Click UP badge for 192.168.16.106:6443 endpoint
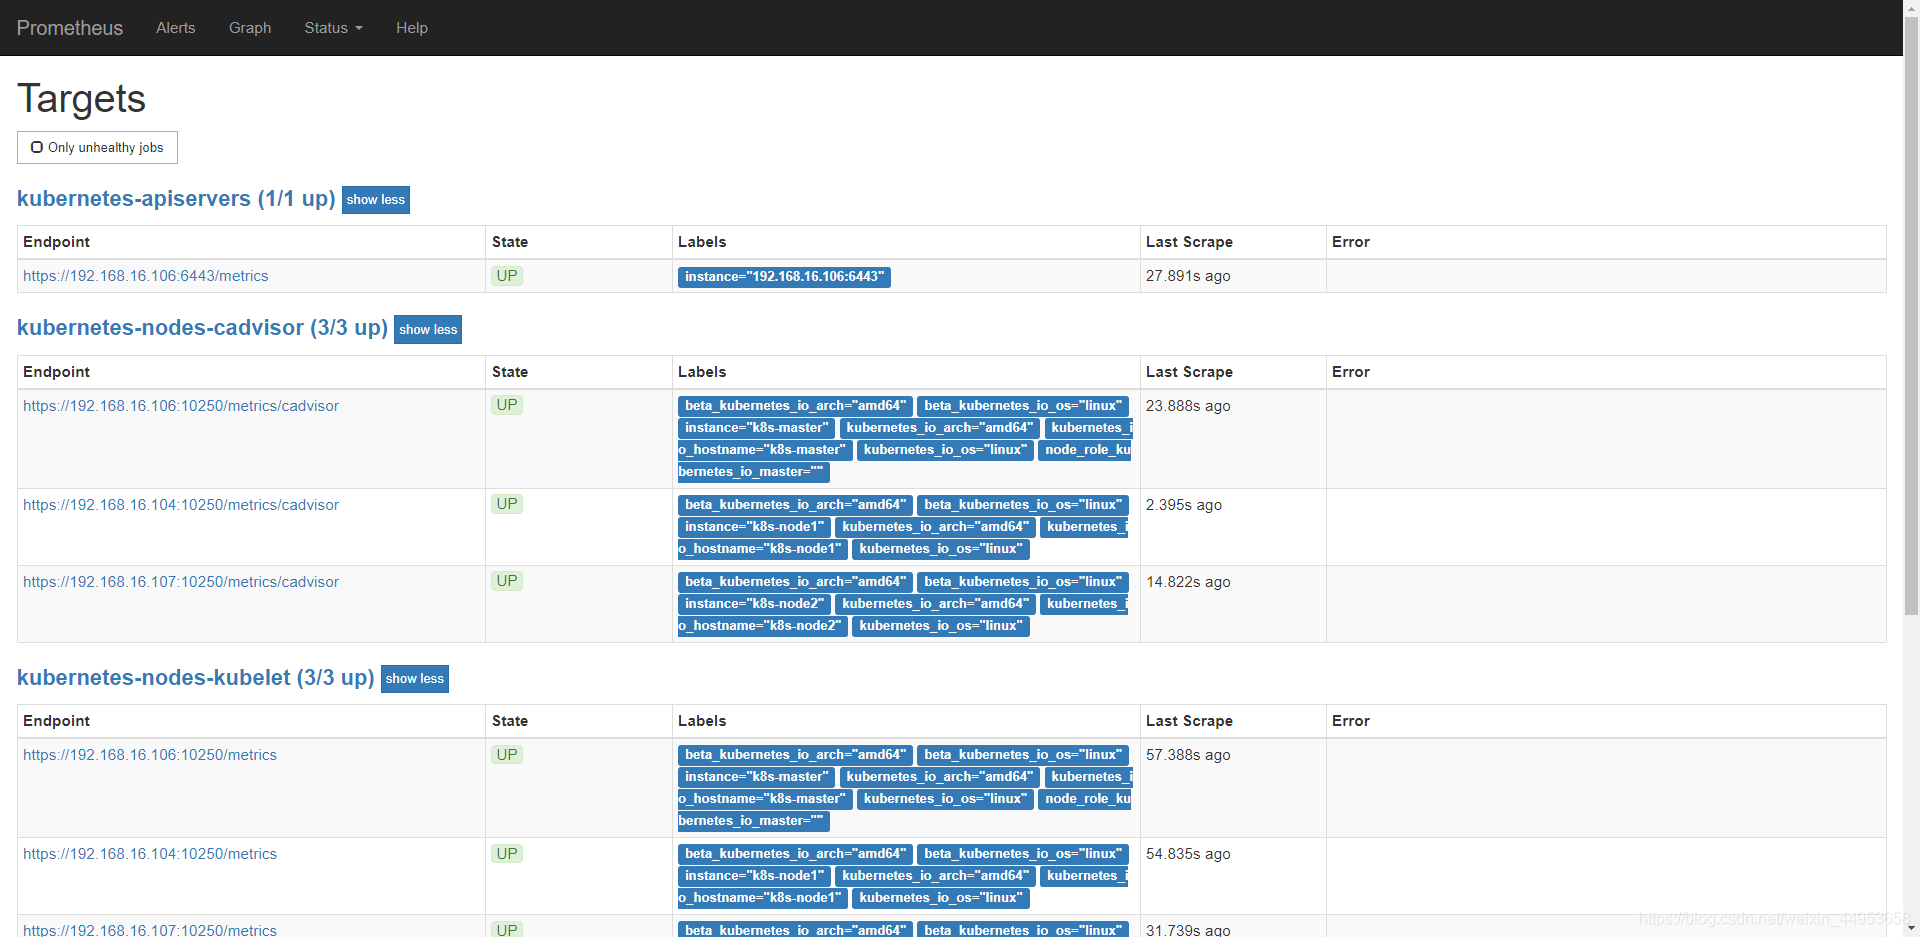1920x937 pixels. [507, 276]
